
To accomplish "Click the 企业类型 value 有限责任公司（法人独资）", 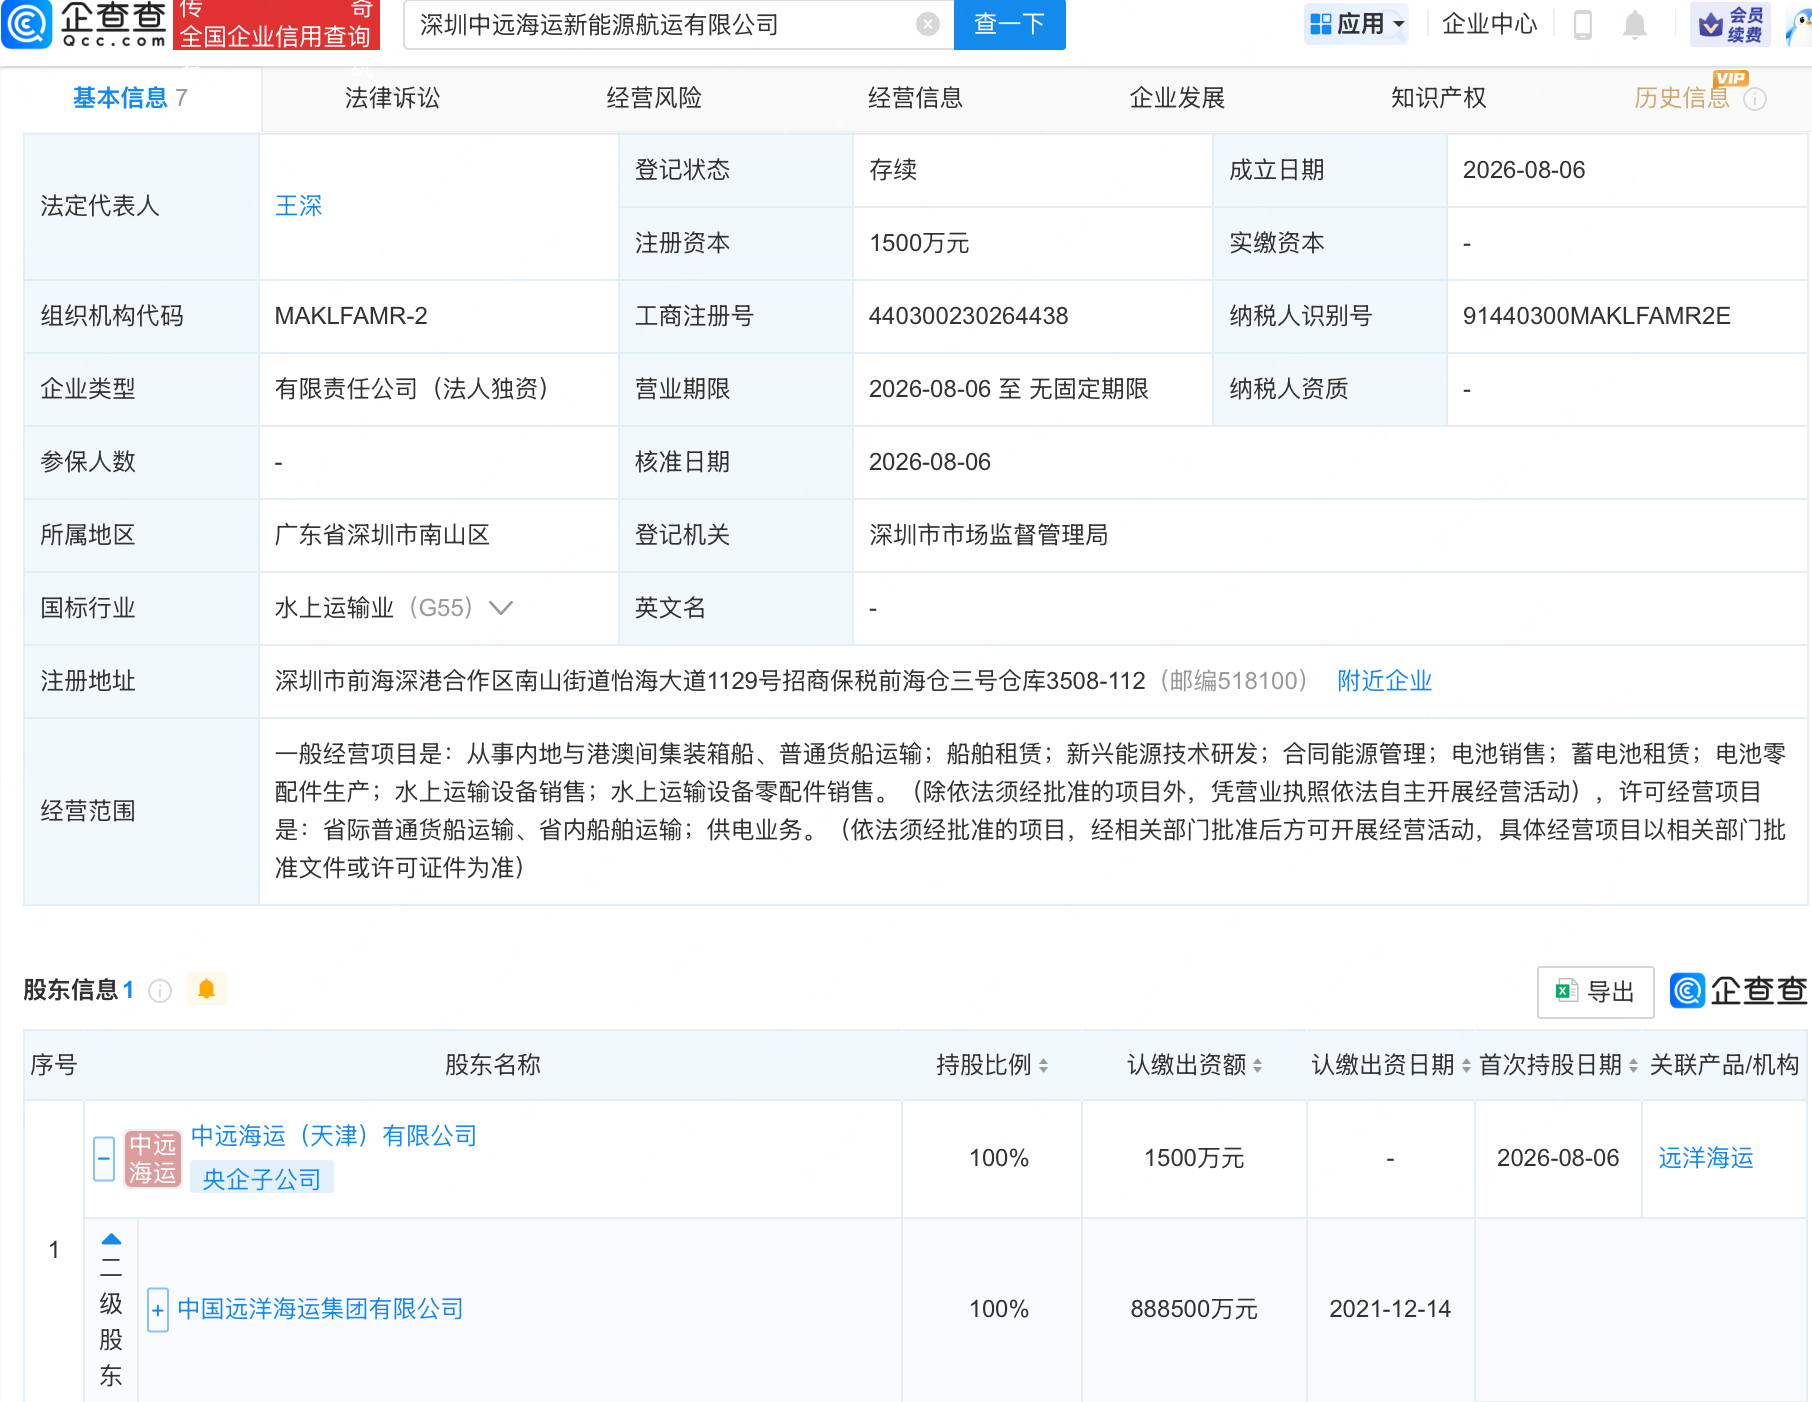I will 411,389.
